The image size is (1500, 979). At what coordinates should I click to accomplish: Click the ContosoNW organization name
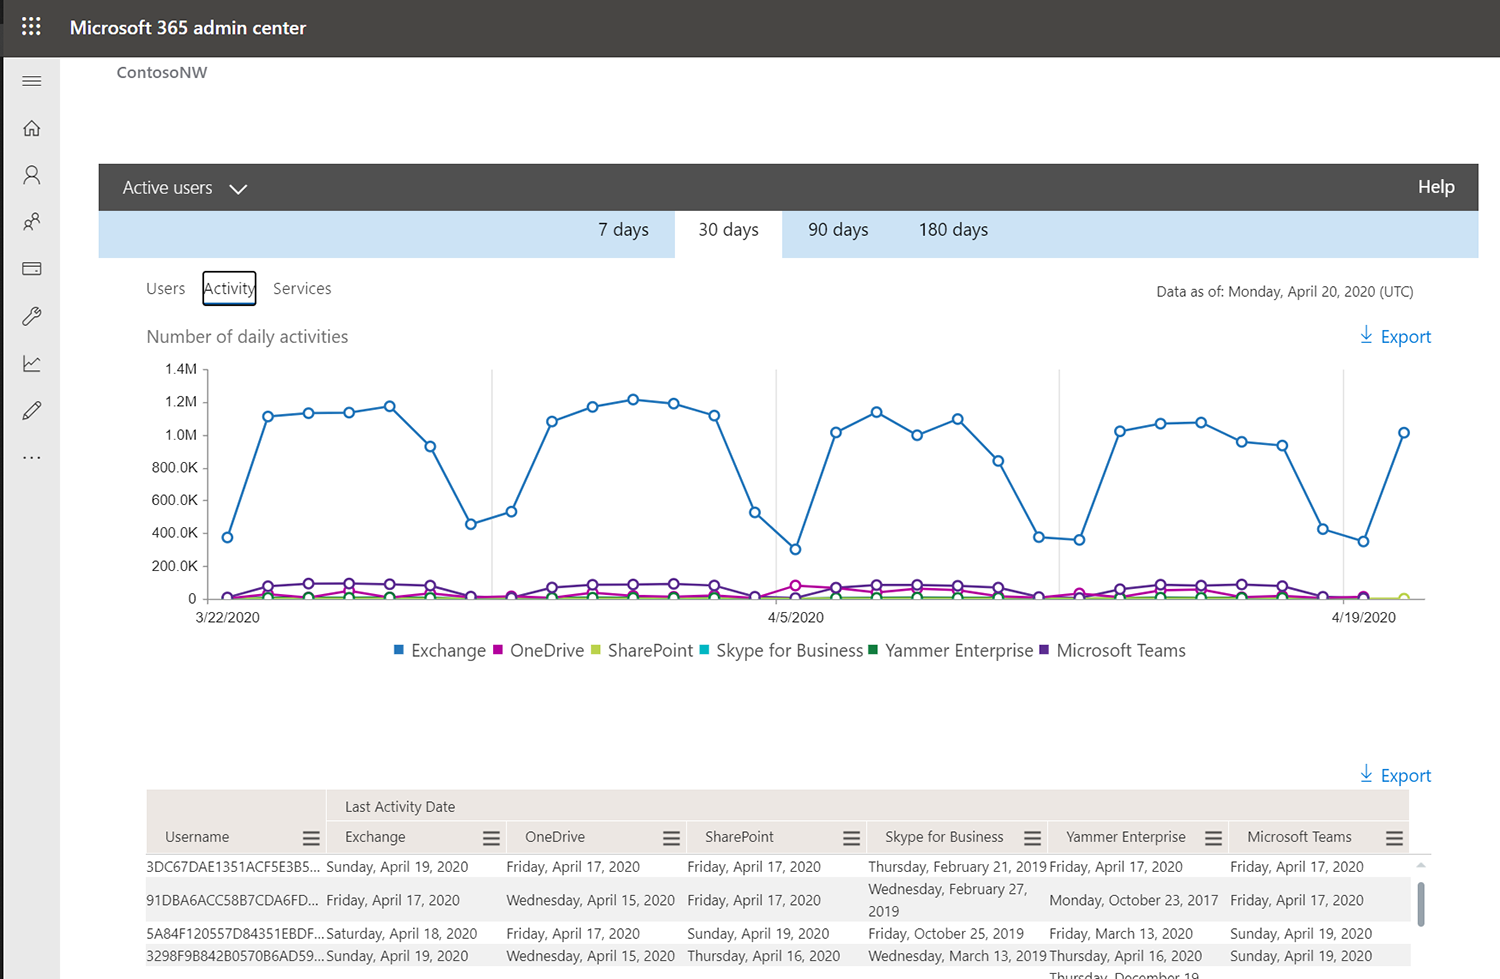pyautogui.click(x=162, y=72)
